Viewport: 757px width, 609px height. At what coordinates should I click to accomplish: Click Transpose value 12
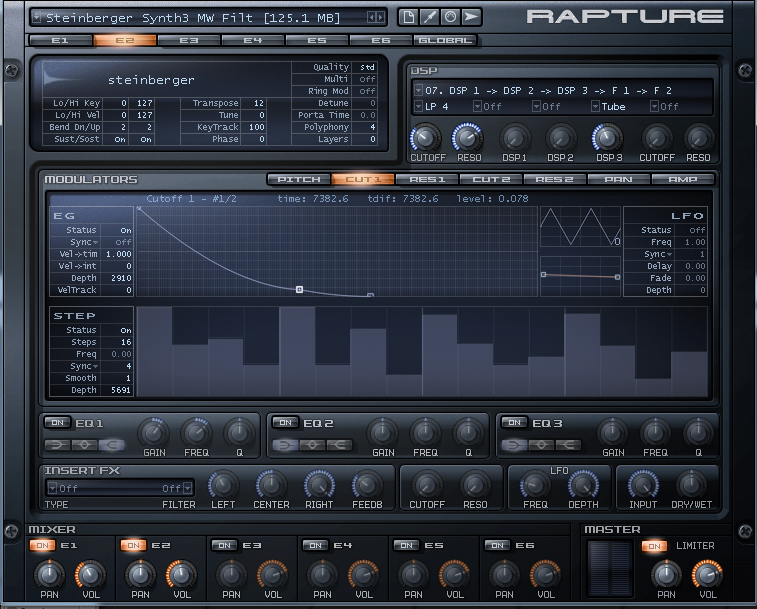coord(259,103)
